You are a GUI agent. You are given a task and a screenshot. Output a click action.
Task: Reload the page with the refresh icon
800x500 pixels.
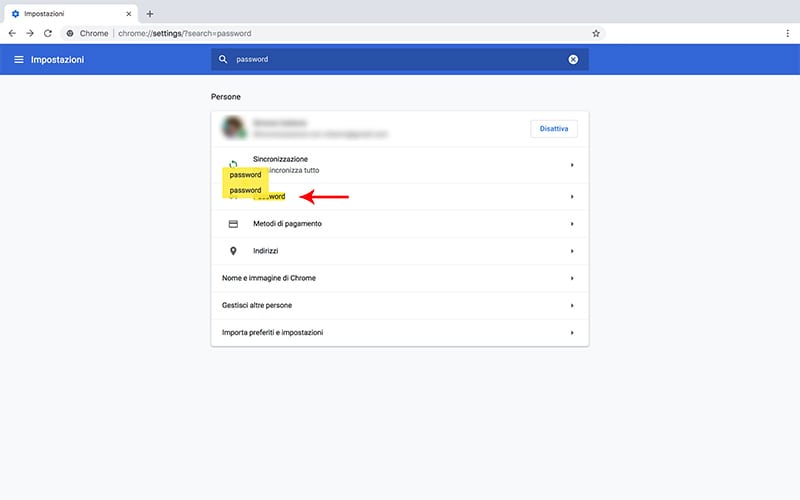(x=48, y=33)
